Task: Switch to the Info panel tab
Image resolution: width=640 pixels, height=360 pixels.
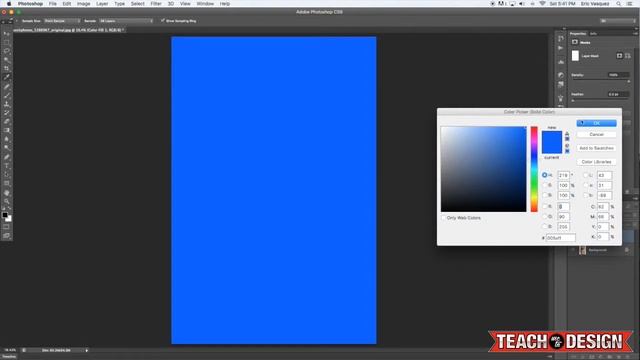Action: [593, 33]
